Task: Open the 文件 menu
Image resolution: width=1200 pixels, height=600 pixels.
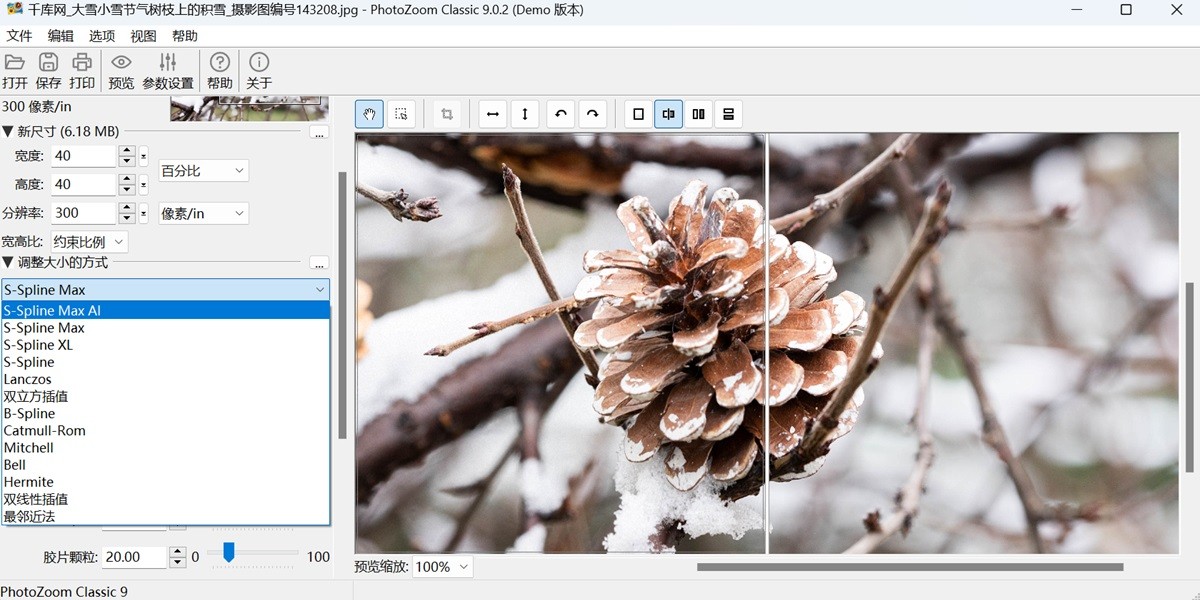Action: pos(19,35)
